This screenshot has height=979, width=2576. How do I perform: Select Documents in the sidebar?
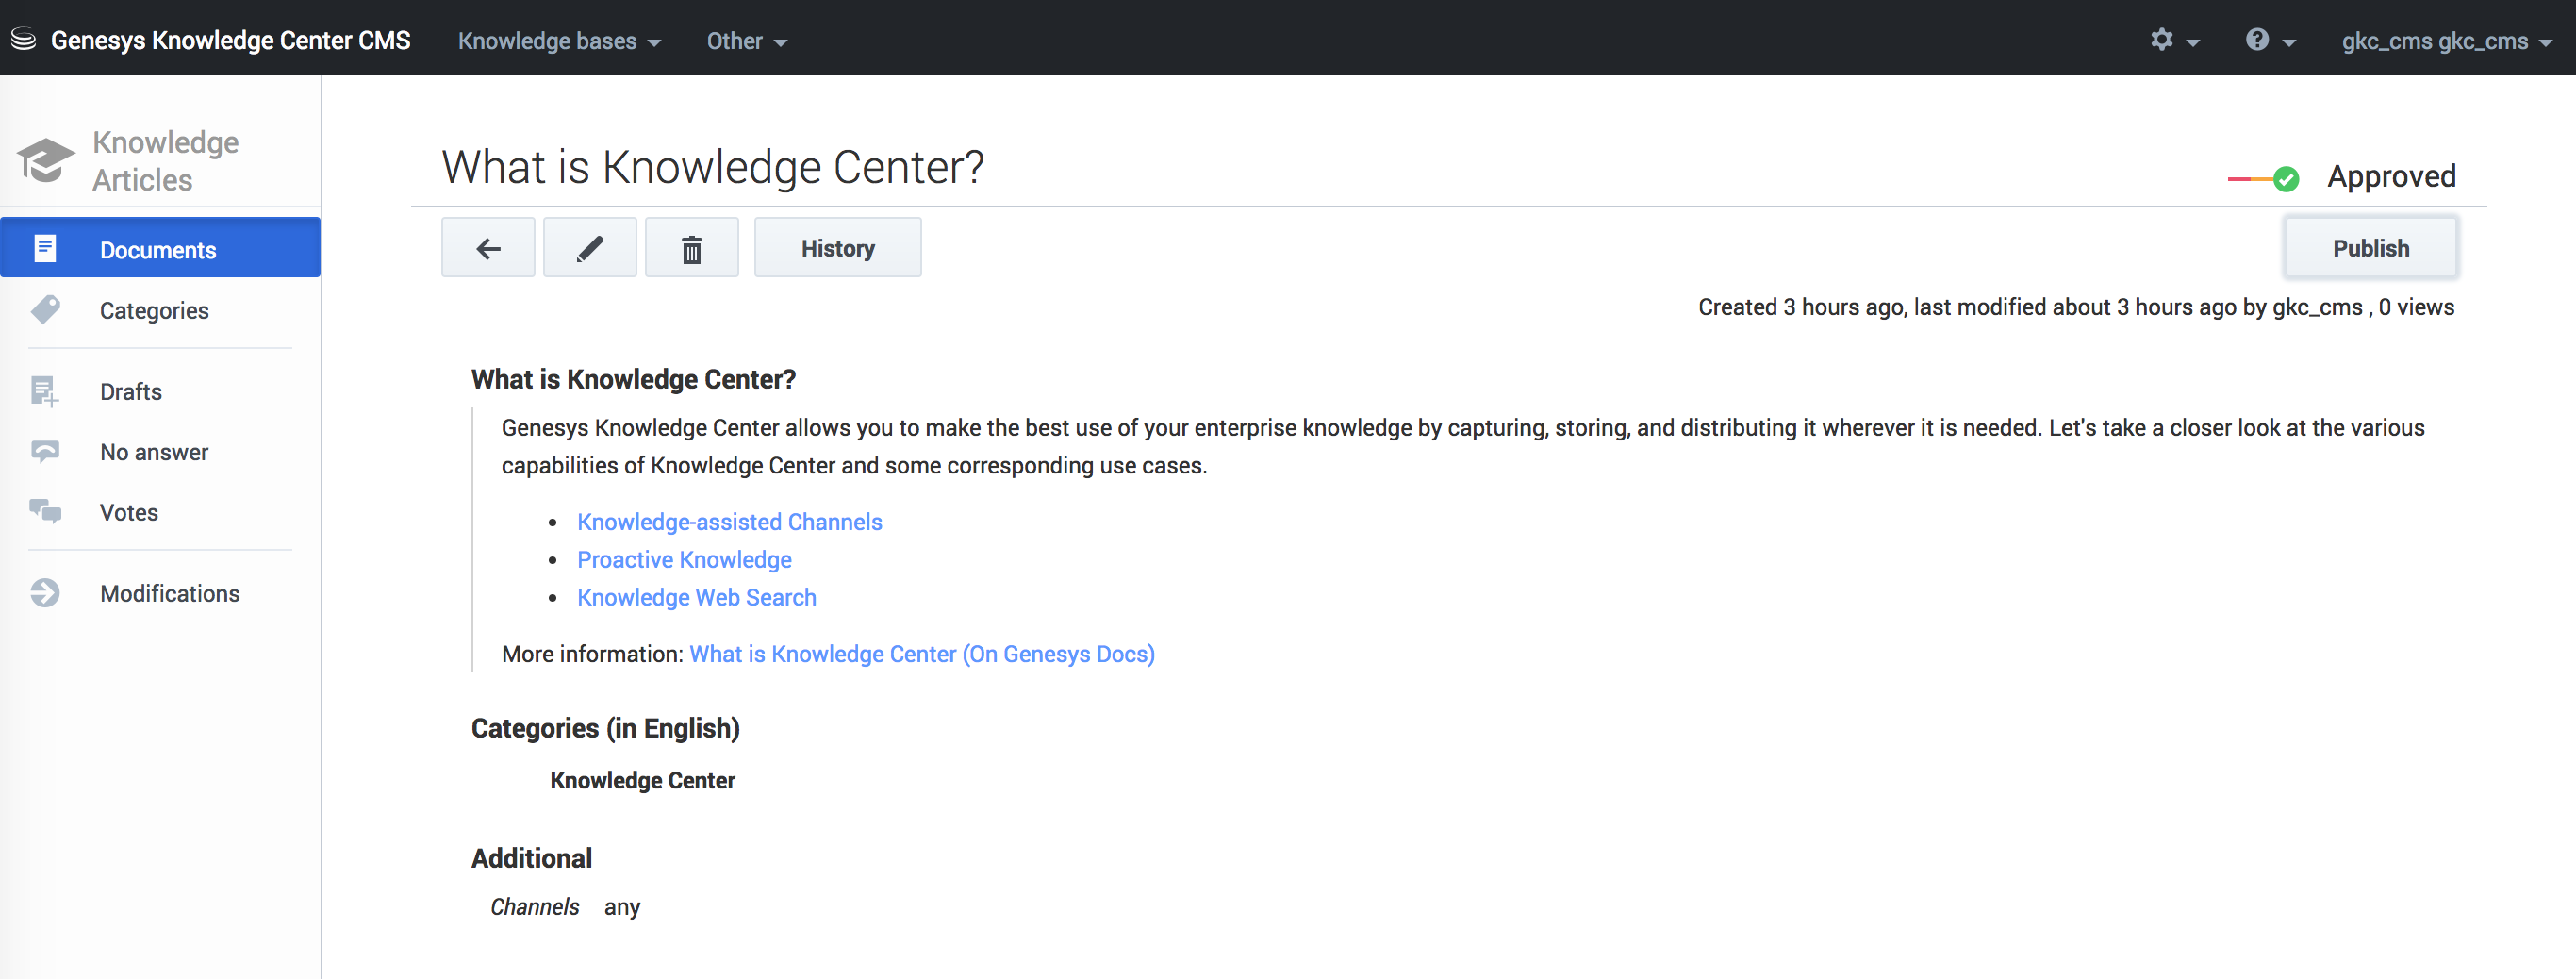pyautogui.click(x=158, y=250)
